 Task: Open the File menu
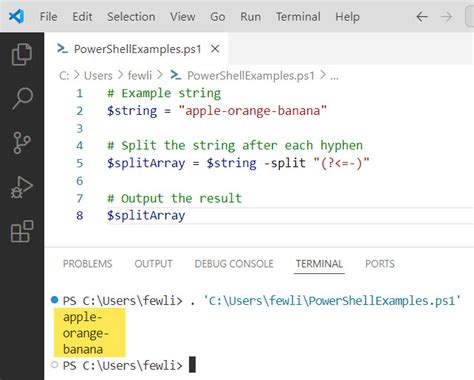point(48,16)
